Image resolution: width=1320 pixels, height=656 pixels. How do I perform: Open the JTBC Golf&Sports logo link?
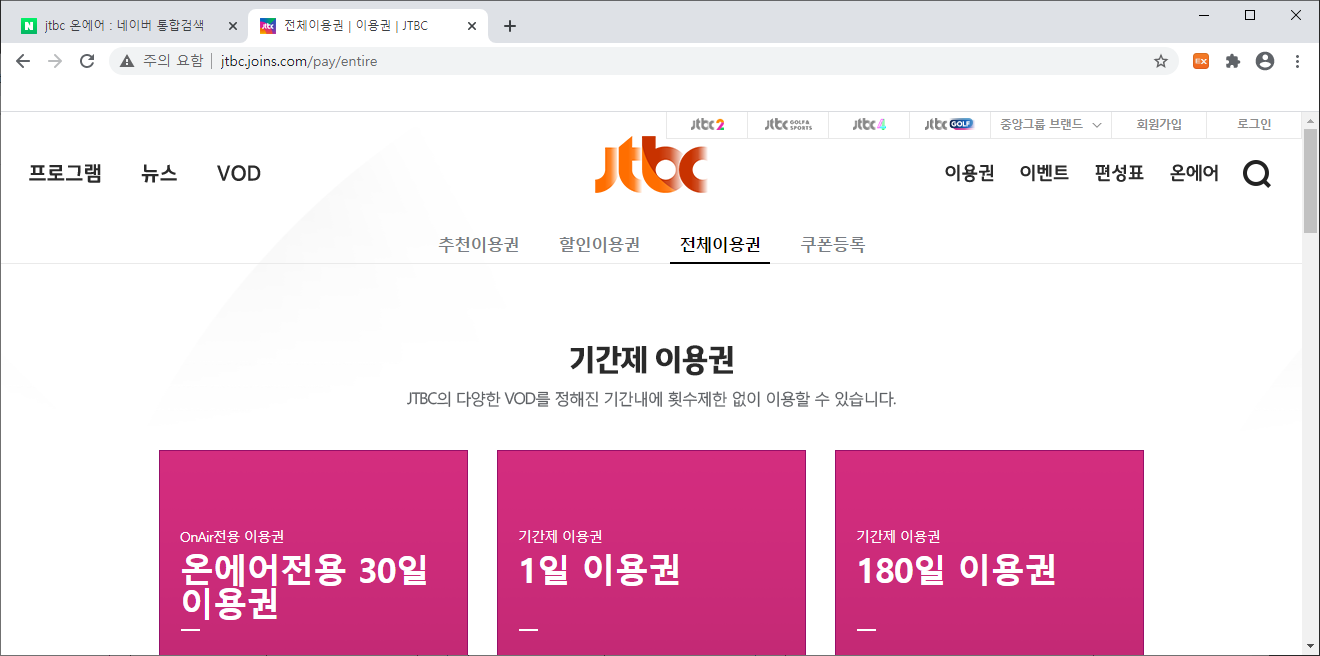point(788,125)
